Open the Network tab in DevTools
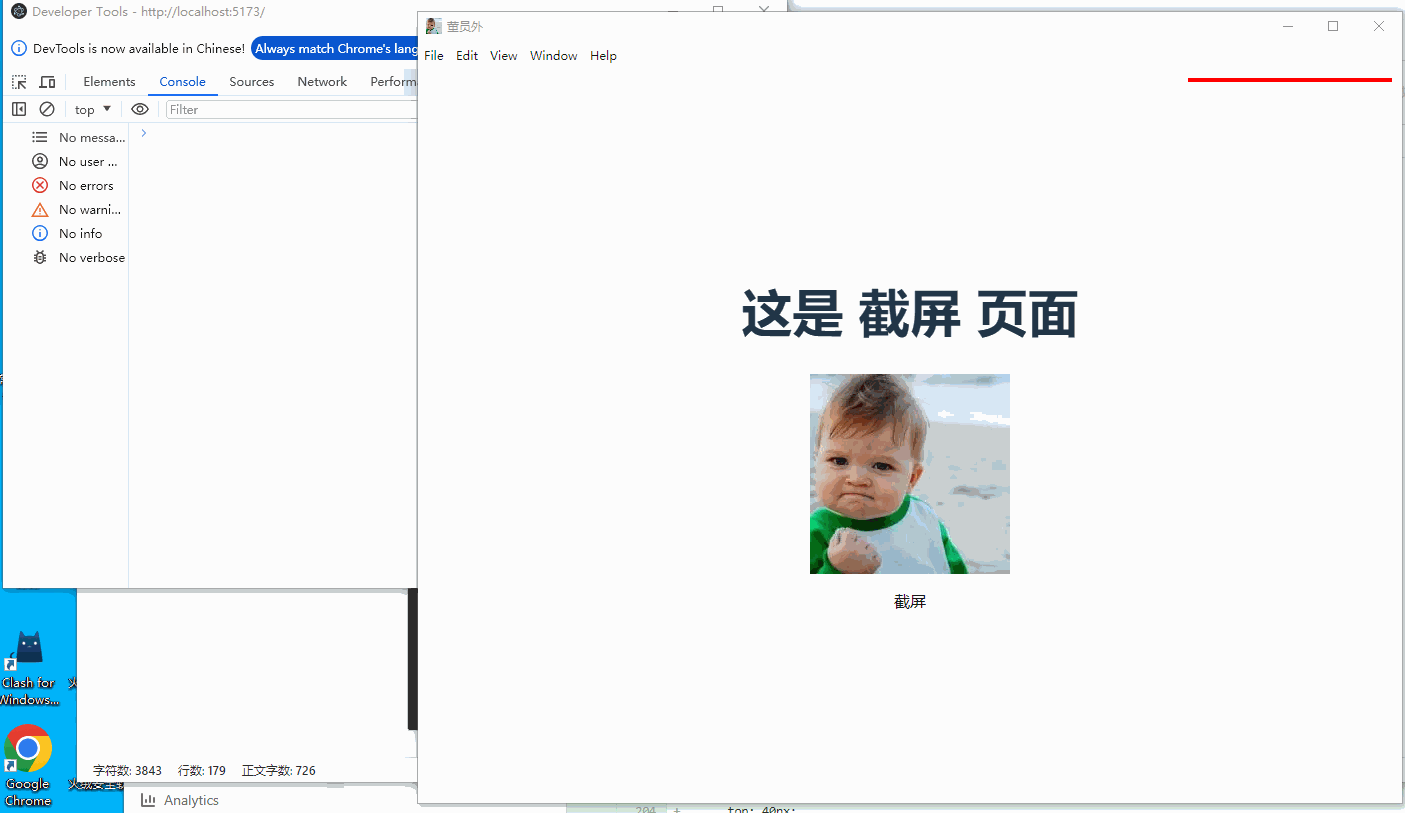 pos(322,82)
